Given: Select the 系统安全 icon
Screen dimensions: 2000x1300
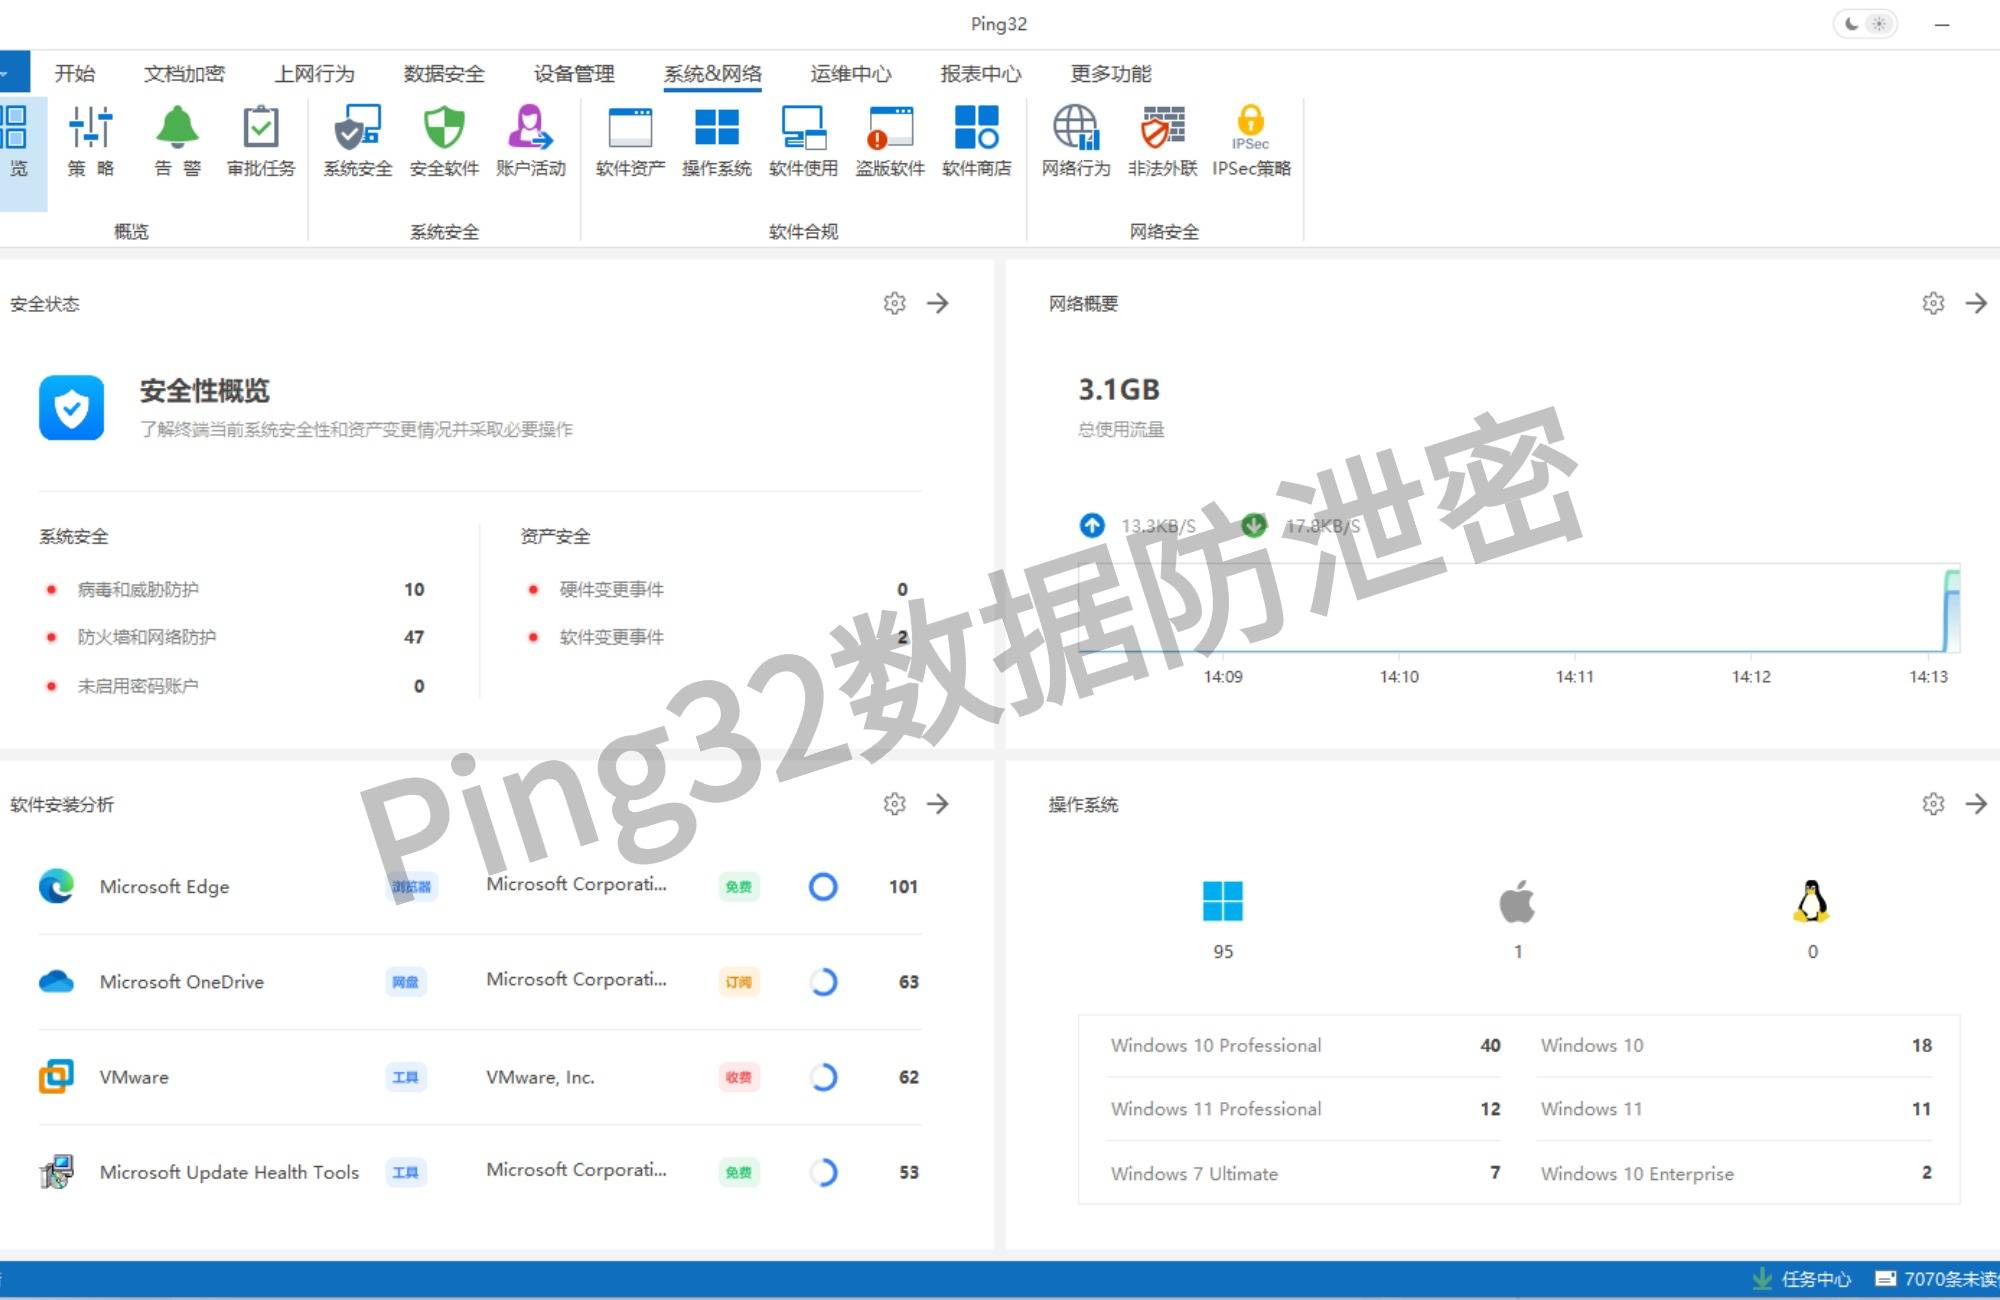Looking at the screenshot, I should pyautogui.click(x=356, y=142).
